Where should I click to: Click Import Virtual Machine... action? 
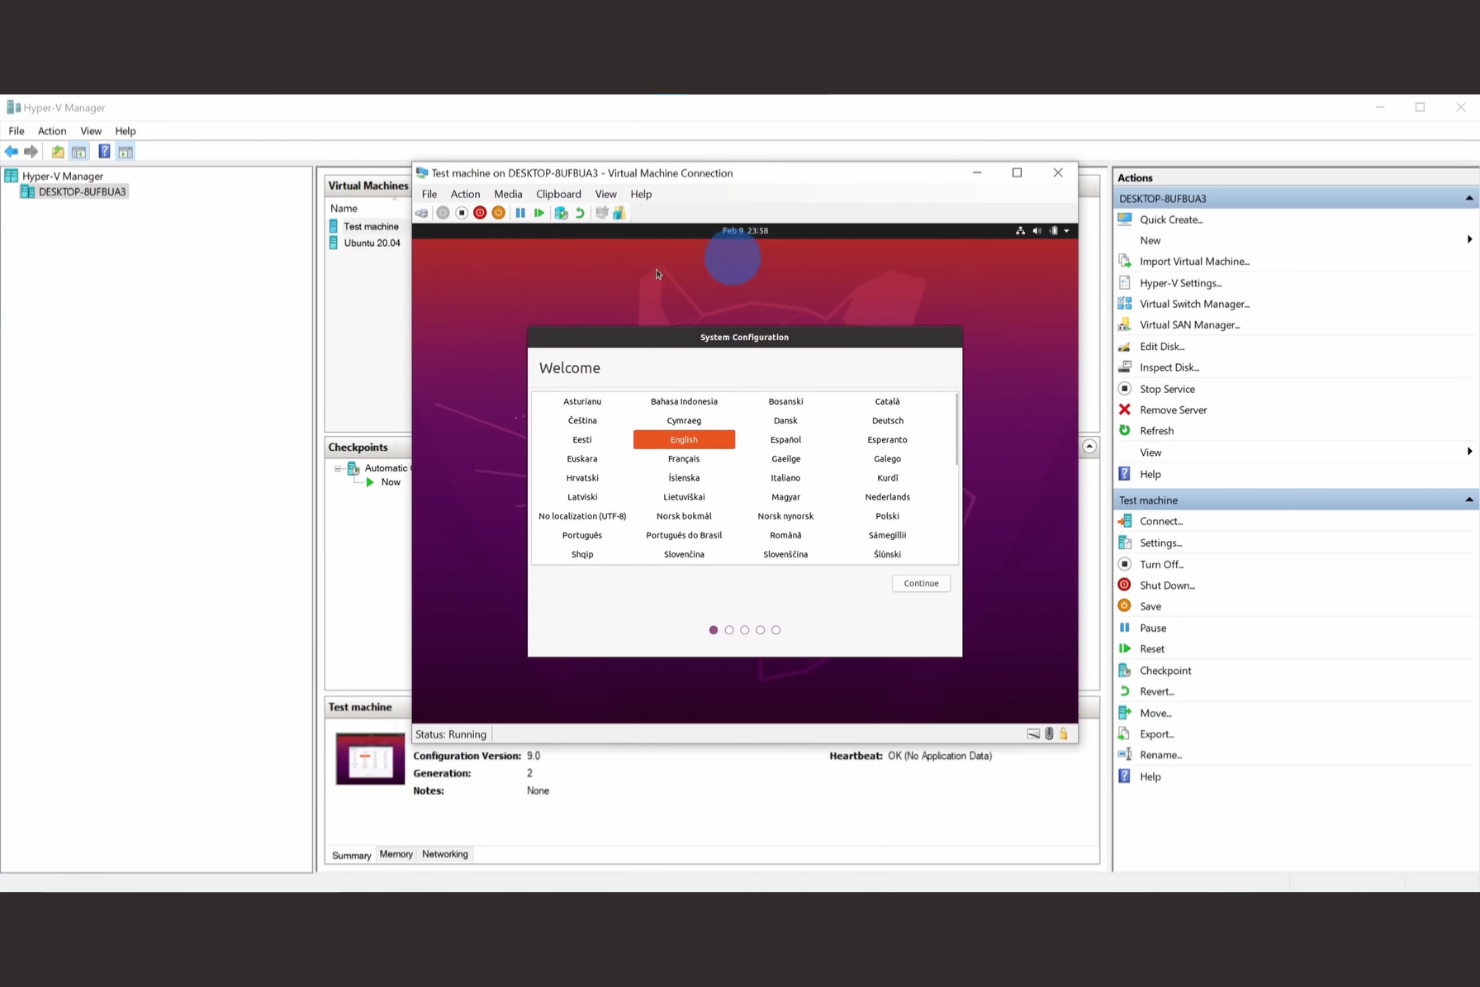click(1194, 262)
